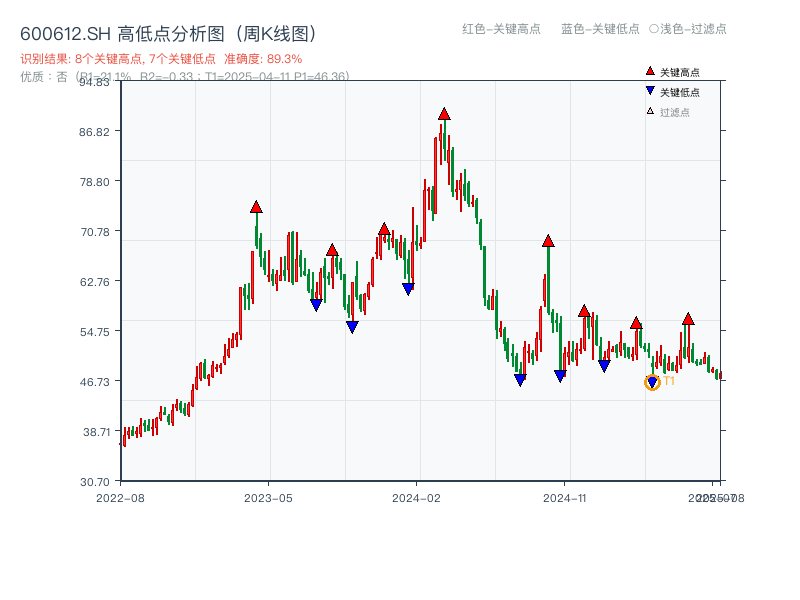Screen dimensions: 800x600
Task: Click the chart title 600612.SH 高低点分析图
Action: point(168,34)
